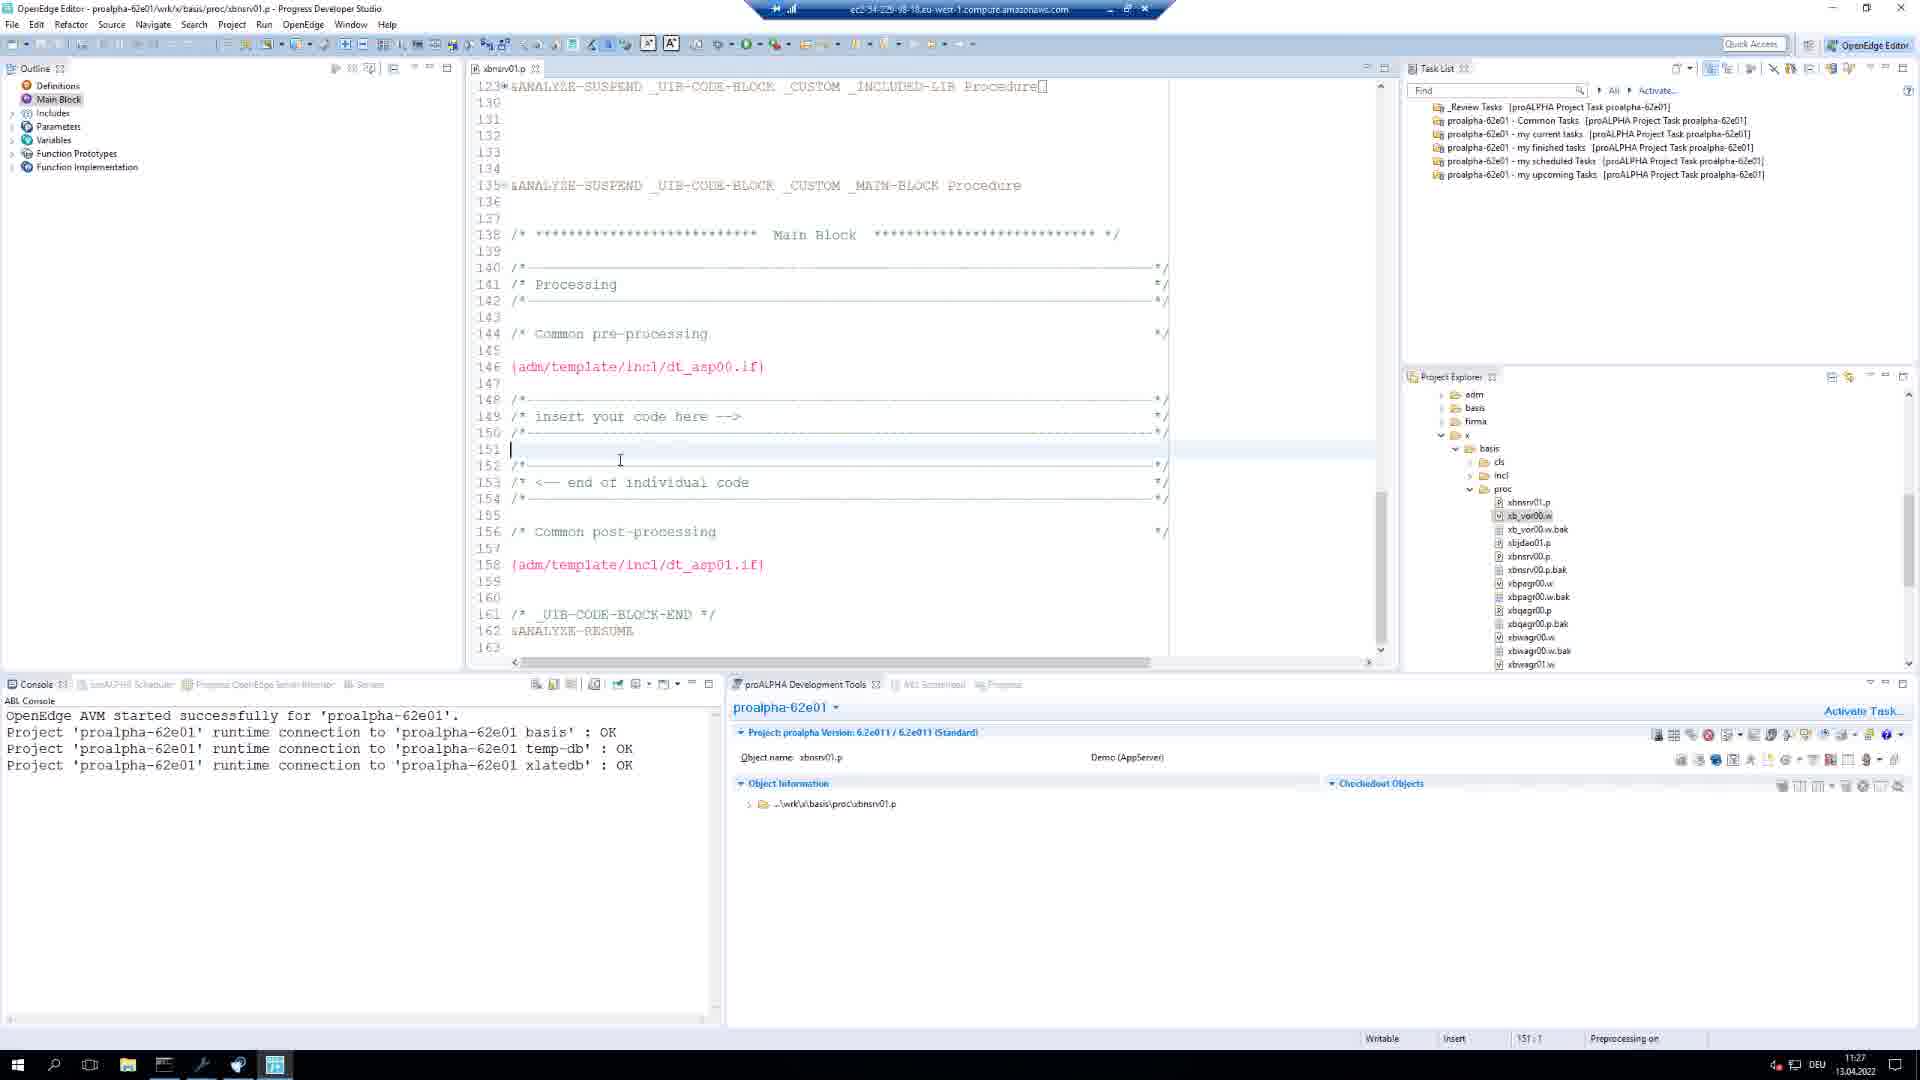Click the Link with Editor icon in Project Explorer

coord(1849,377)
